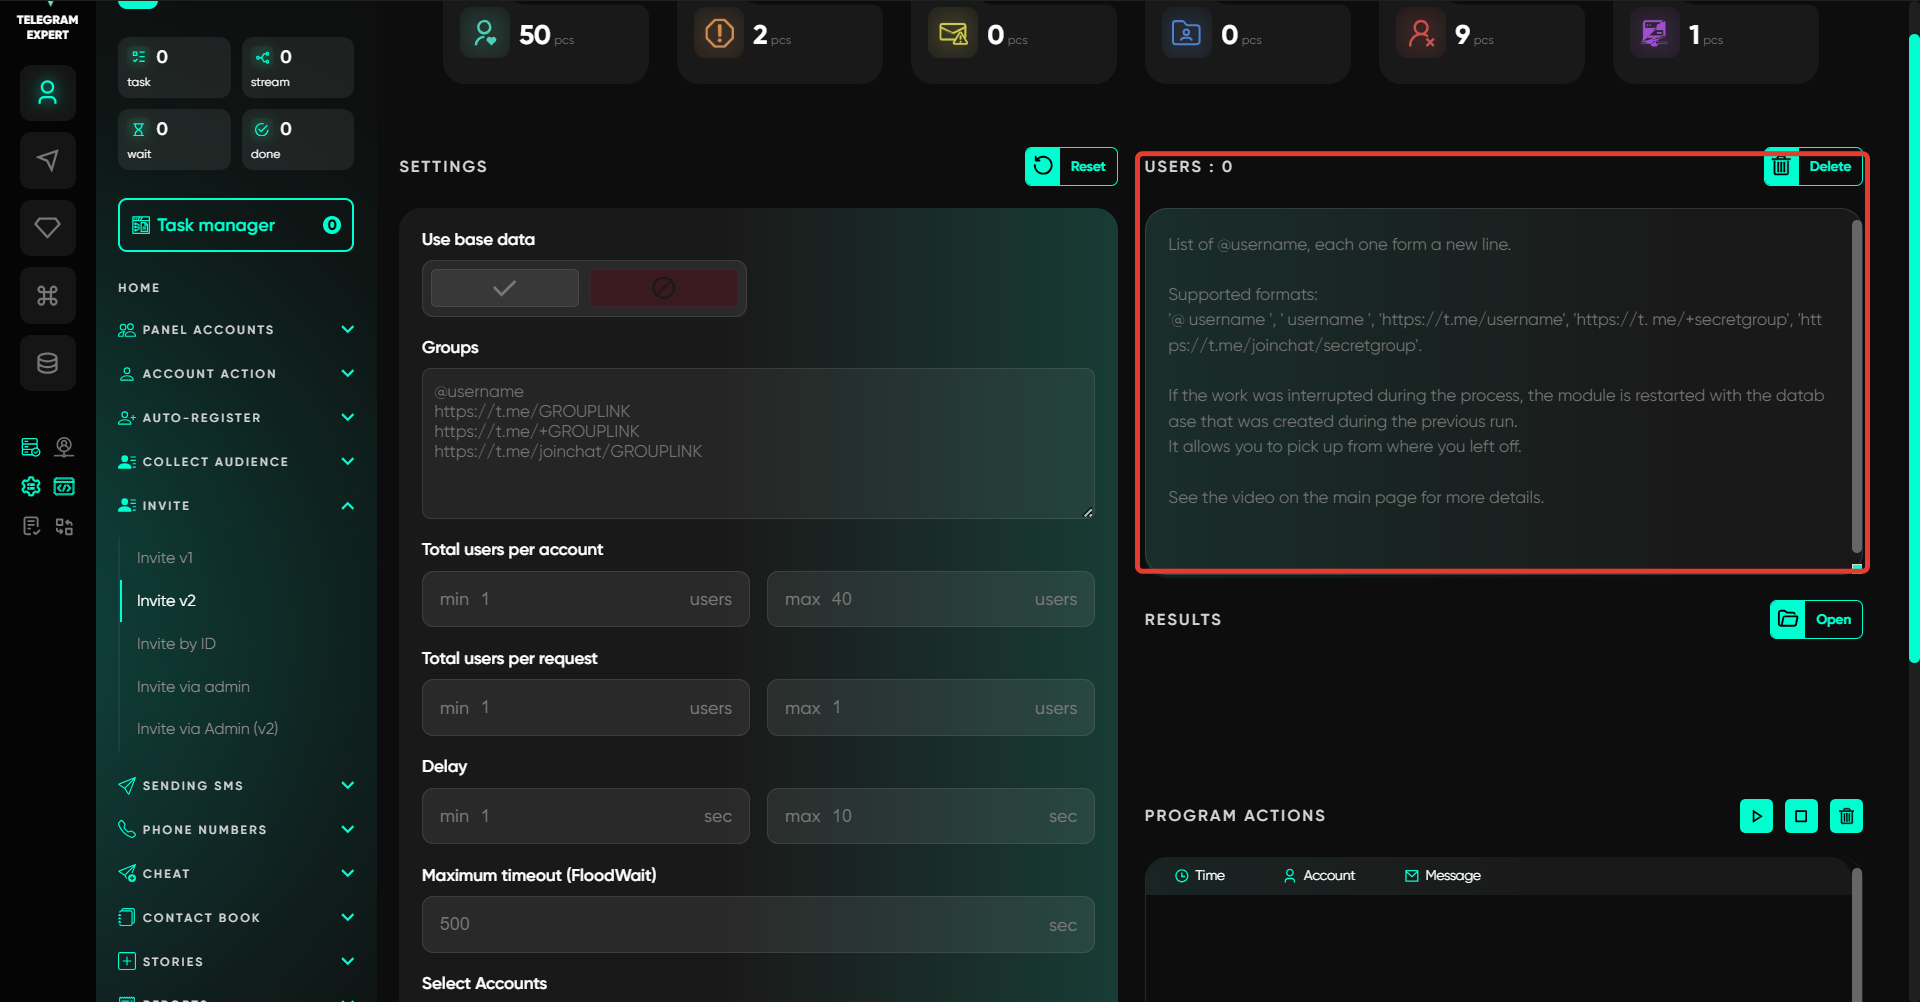Collapse the Invite menu section

pyautogui.click(x=347, y=506)
